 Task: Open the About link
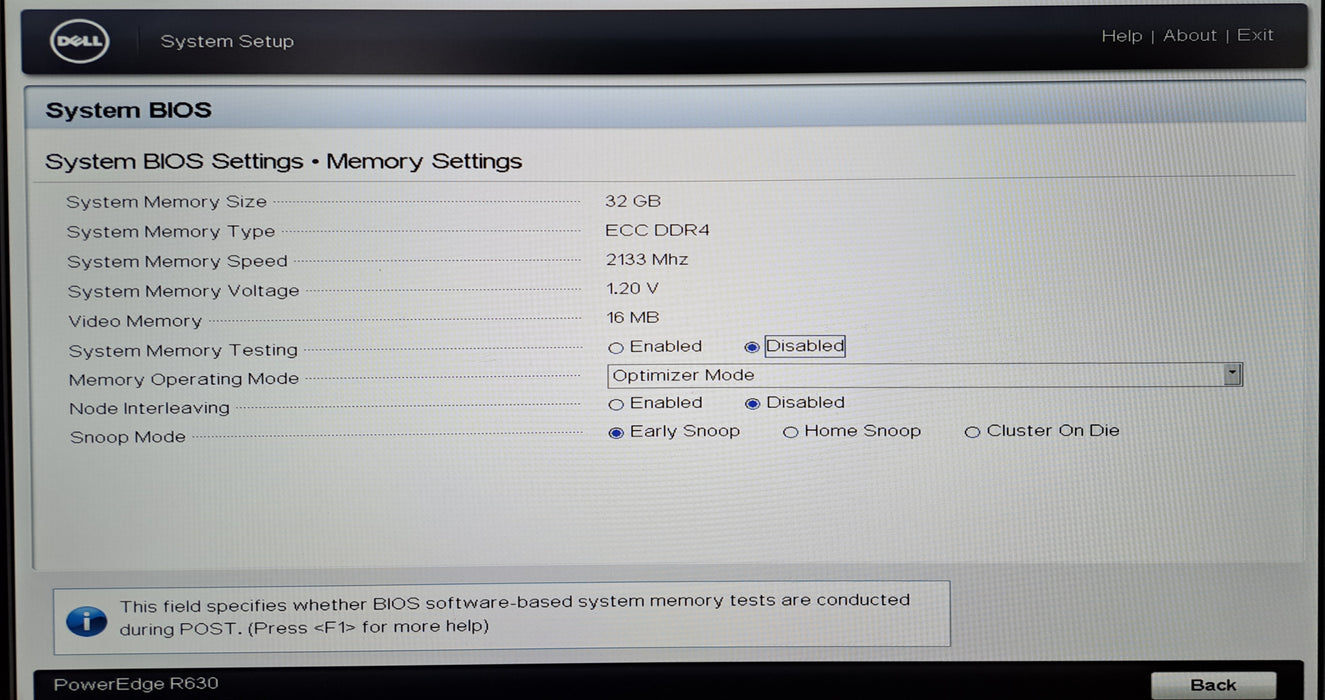[x=1190, y=36]
